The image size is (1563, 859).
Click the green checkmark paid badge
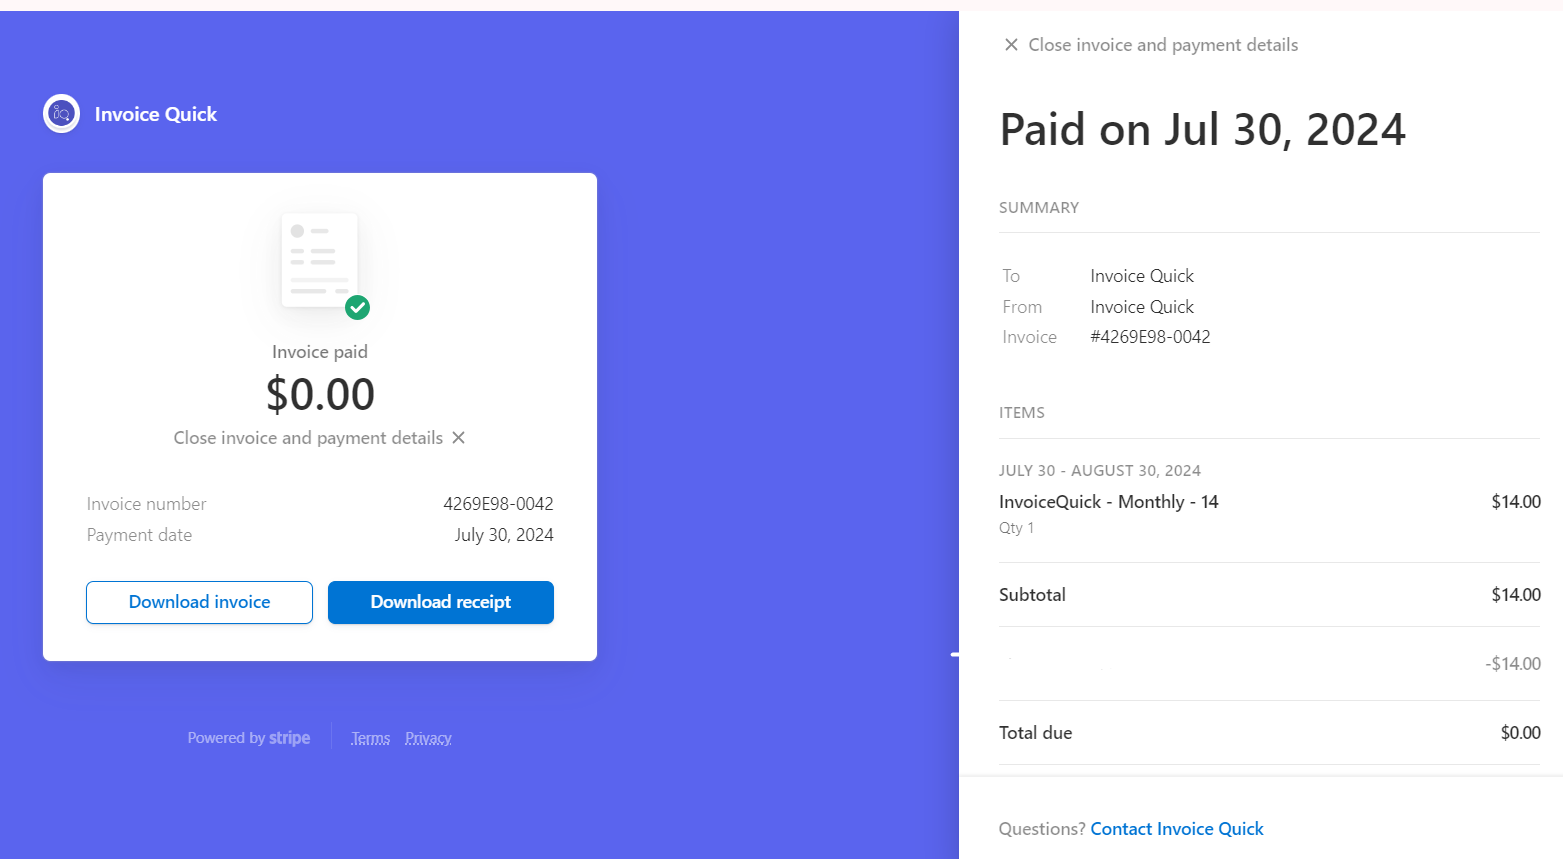point(357,307)
